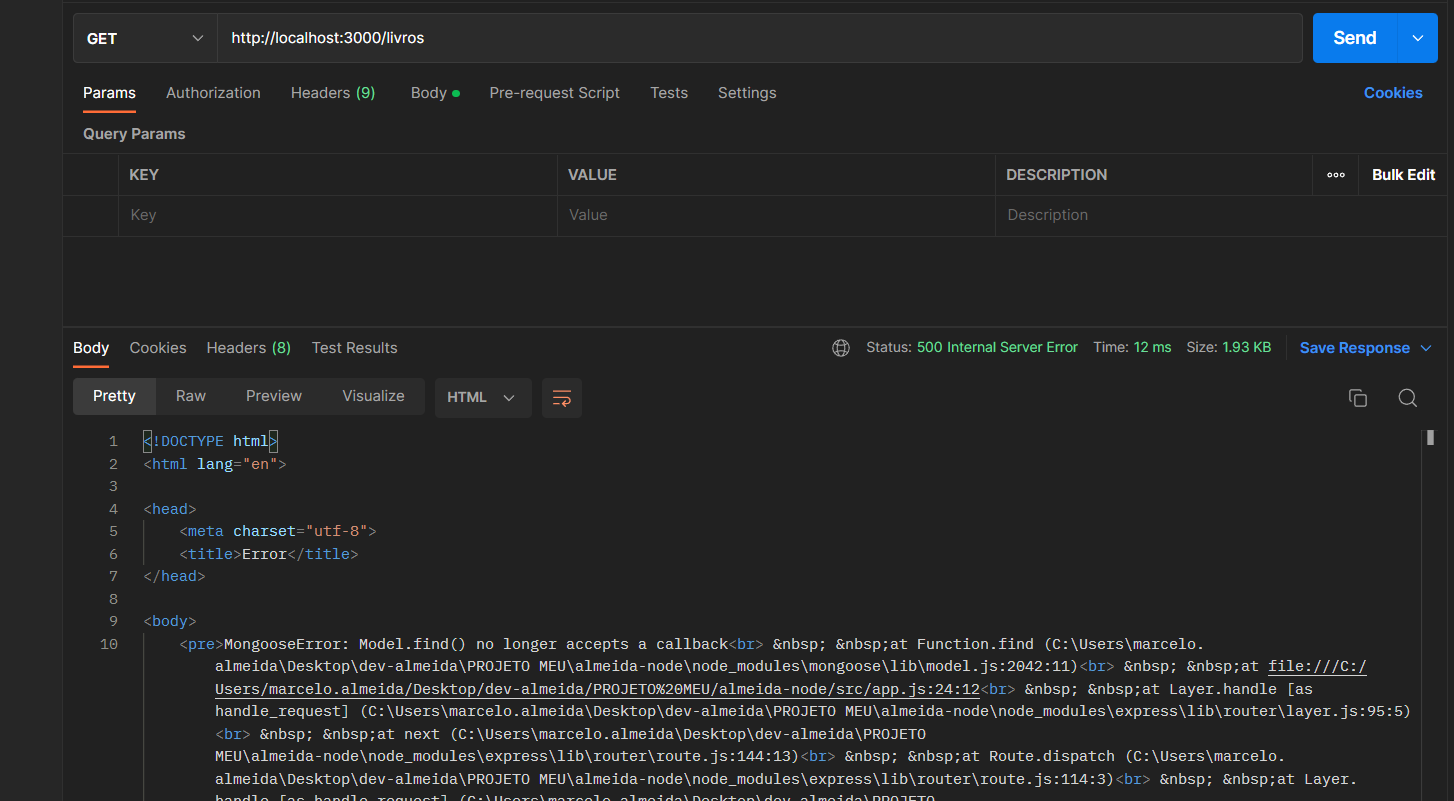
Task: Select the response Body tab
Action: point(91,348)
